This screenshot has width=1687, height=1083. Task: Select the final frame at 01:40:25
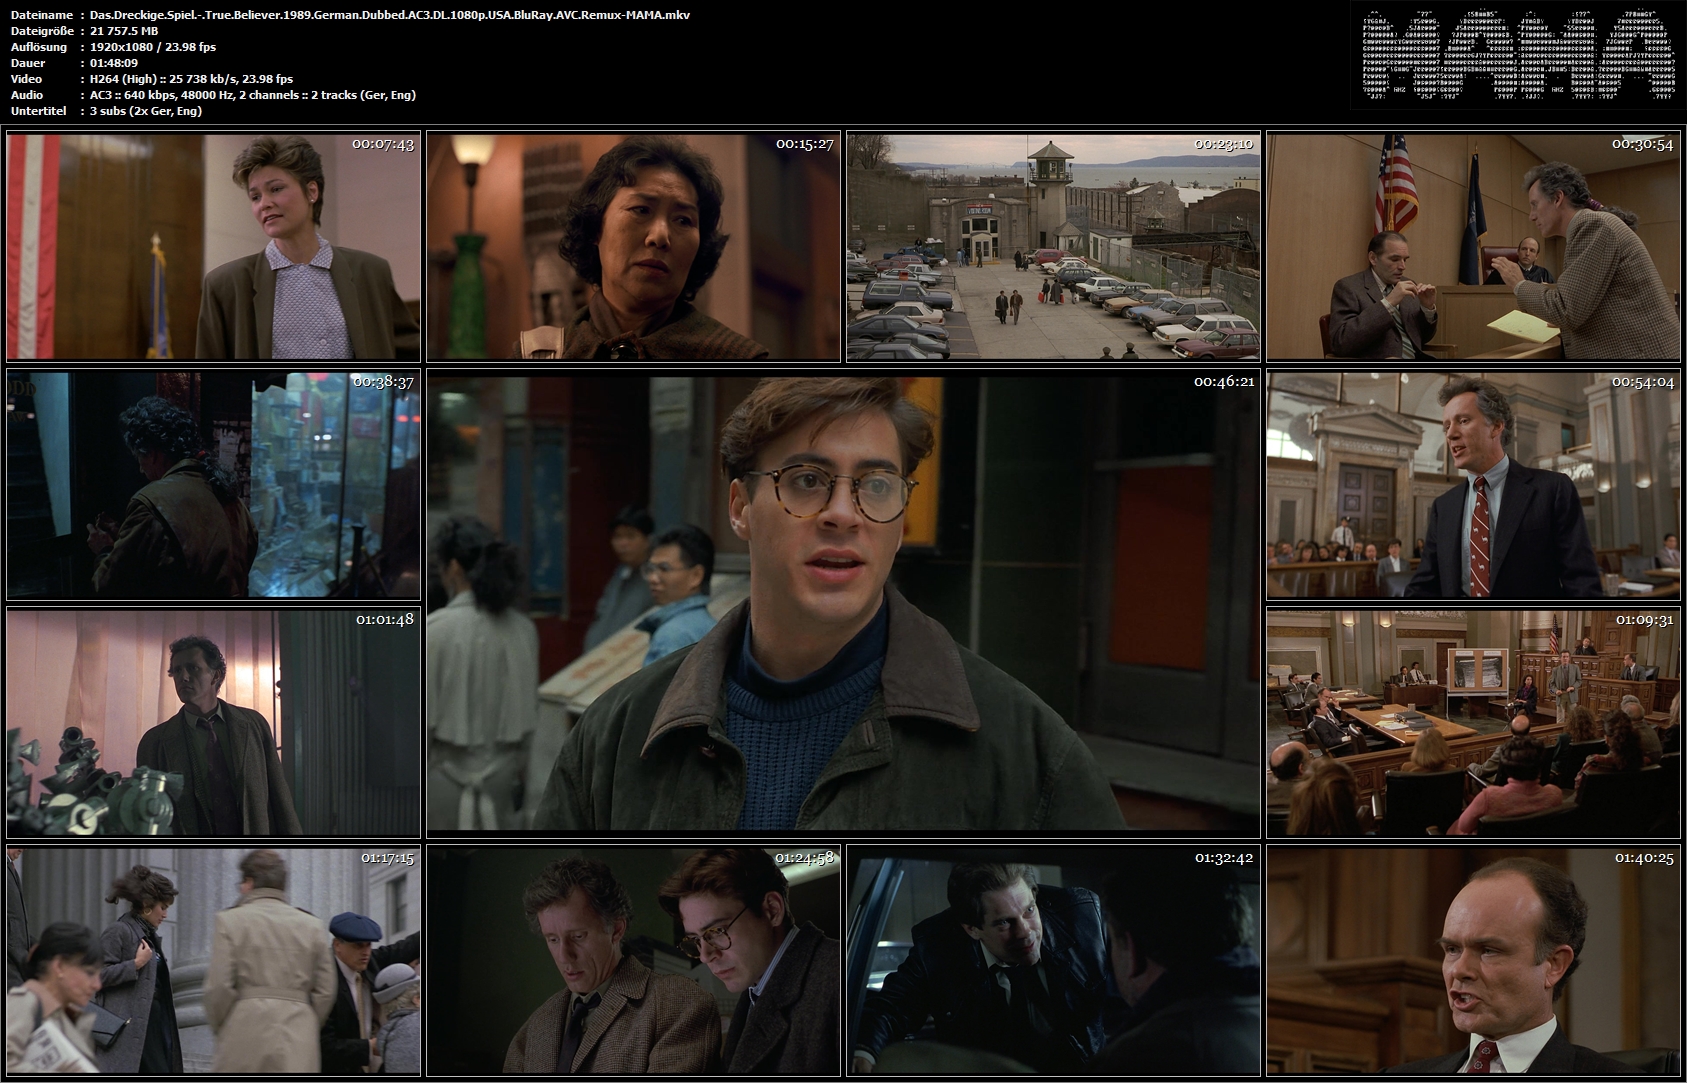click(x=1473, y=961)
